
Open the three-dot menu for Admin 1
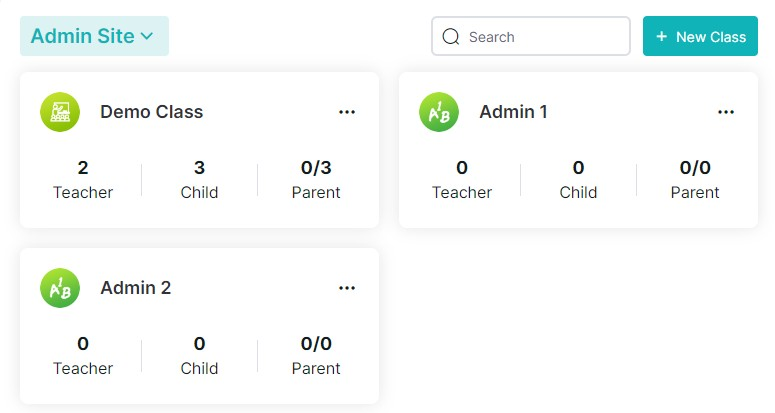[x=726, y=112]
